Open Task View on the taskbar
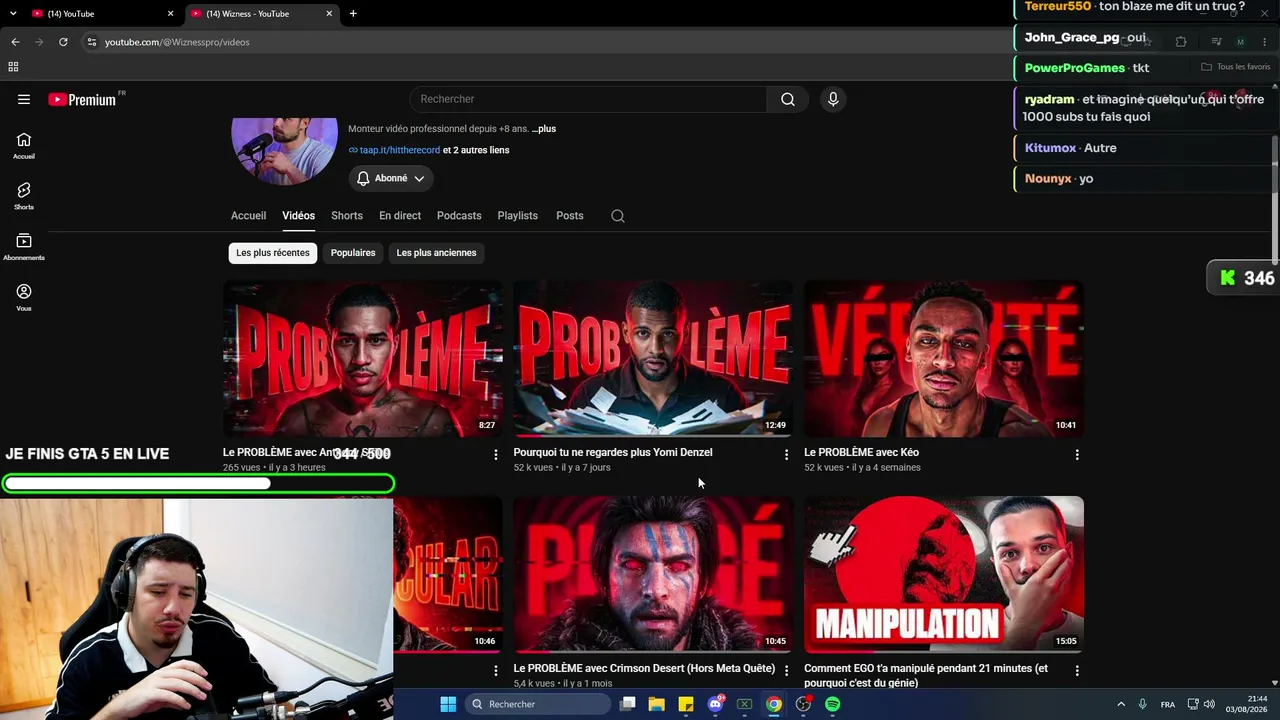This screenshot has height=720, width=1280. point(627,704)
